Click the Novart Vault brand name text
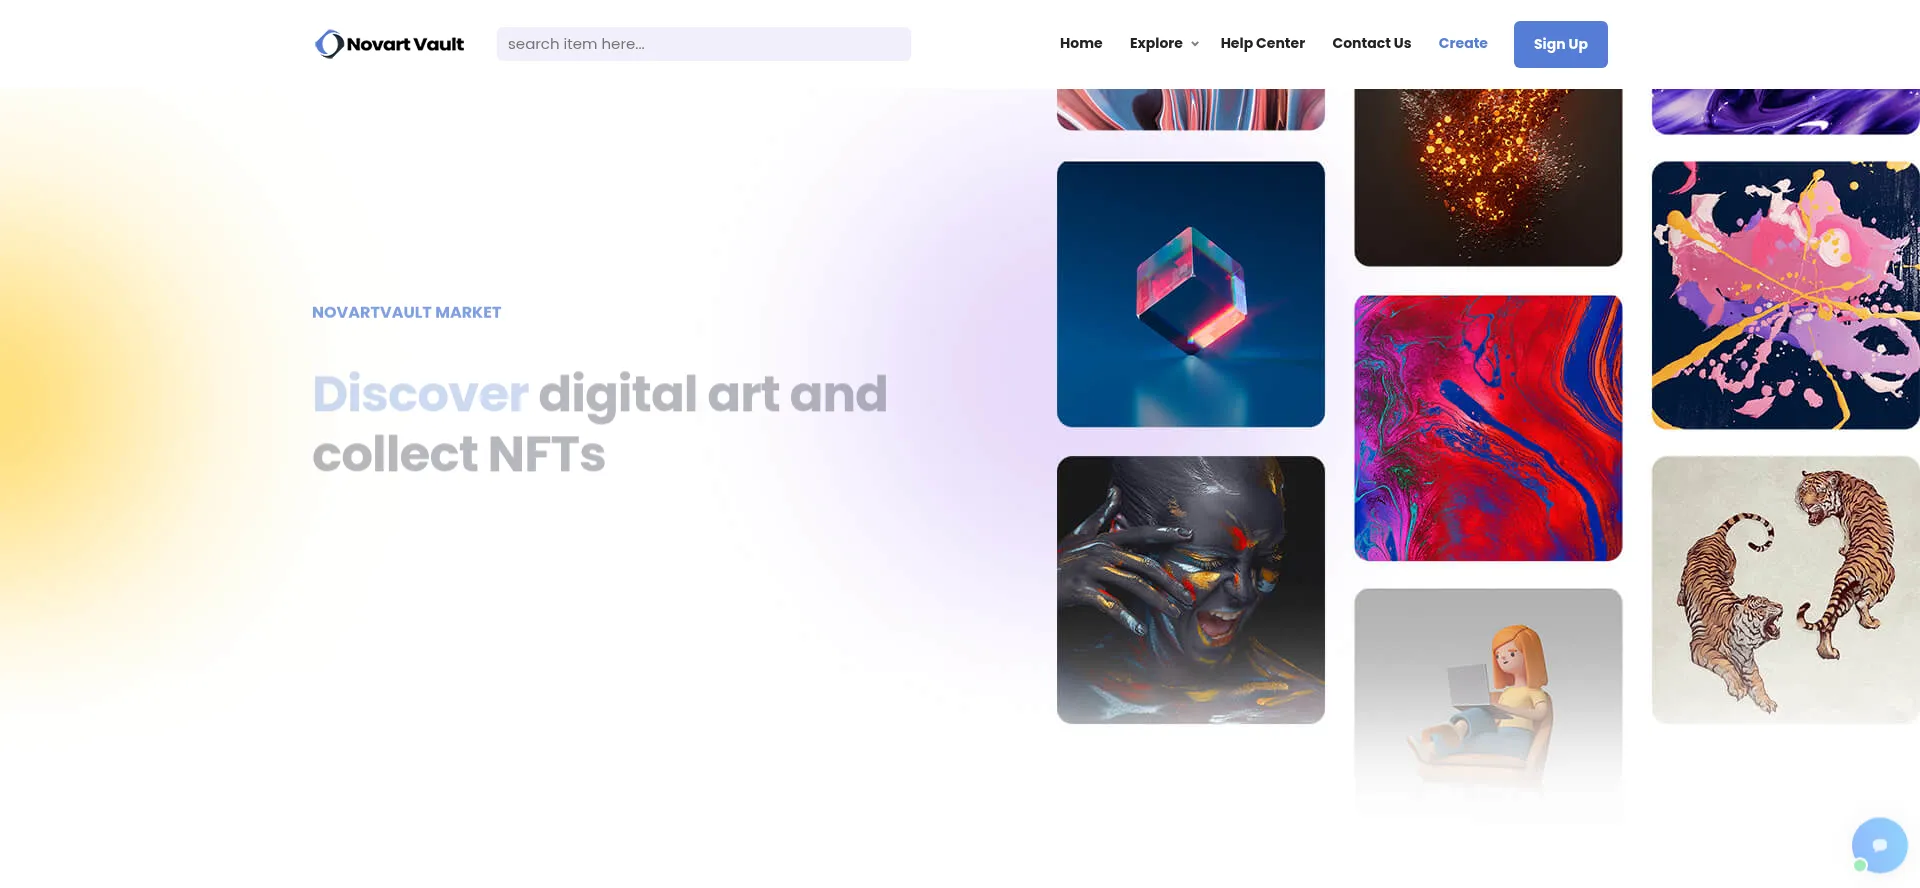The width and height of the screenshot is (1920, 888). click(x=405, y=44)
